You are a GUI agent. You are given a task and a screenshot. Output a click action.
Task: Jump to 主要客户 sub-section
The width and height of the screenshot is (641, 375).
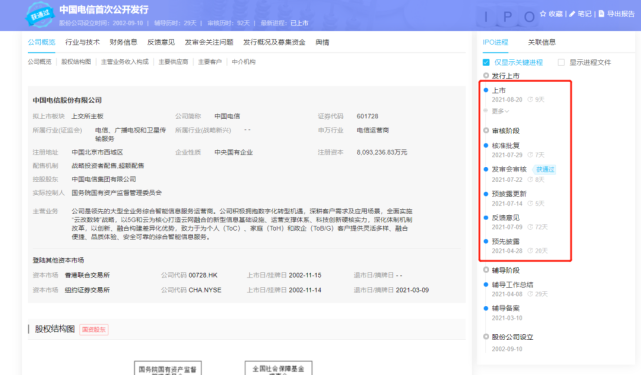210,62
